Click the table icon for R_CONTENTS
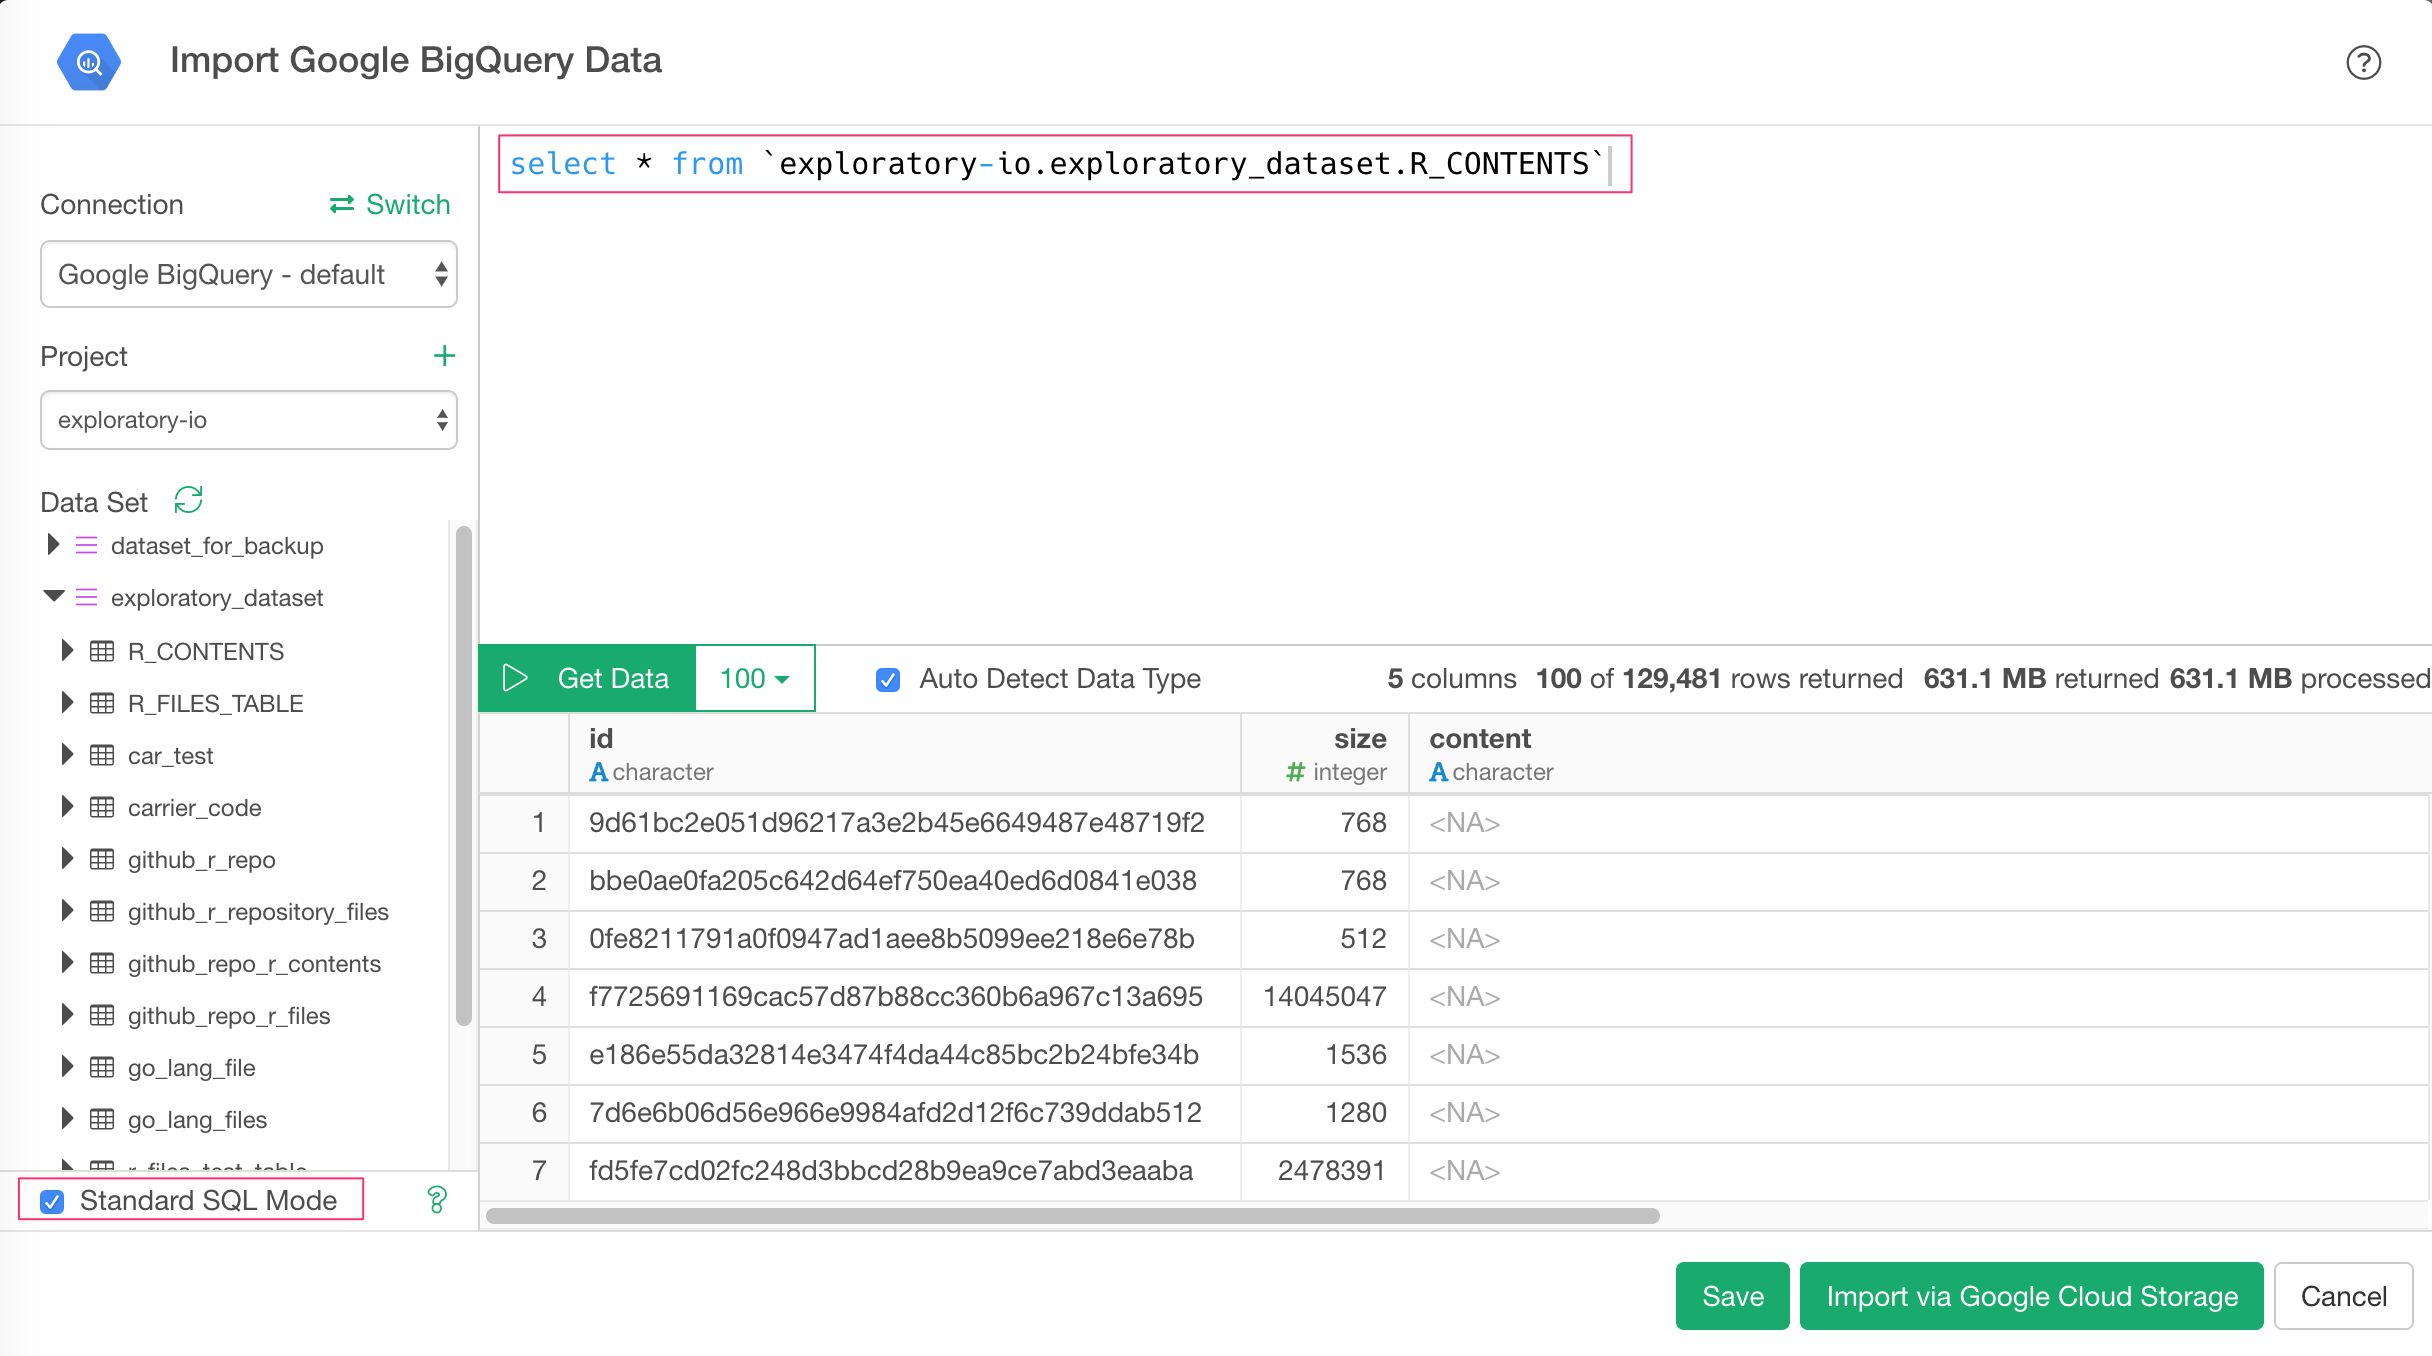This screenshot has width=2432, height=1356. (x=102, y=651)
